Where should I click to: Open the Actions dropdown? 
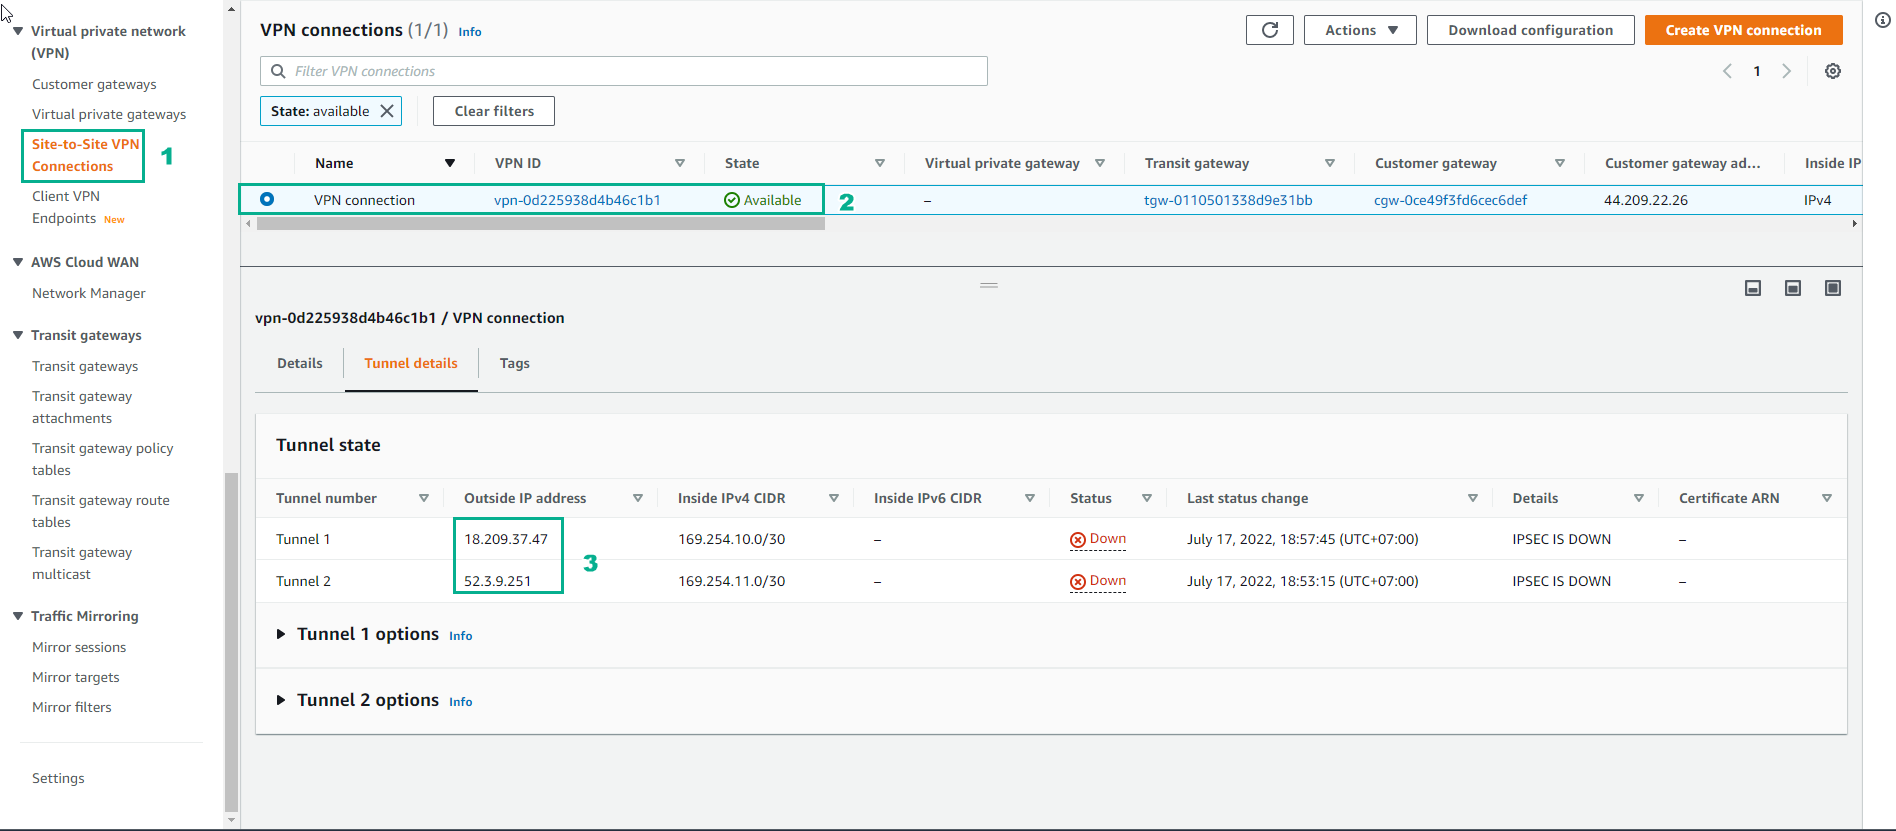1360,30
